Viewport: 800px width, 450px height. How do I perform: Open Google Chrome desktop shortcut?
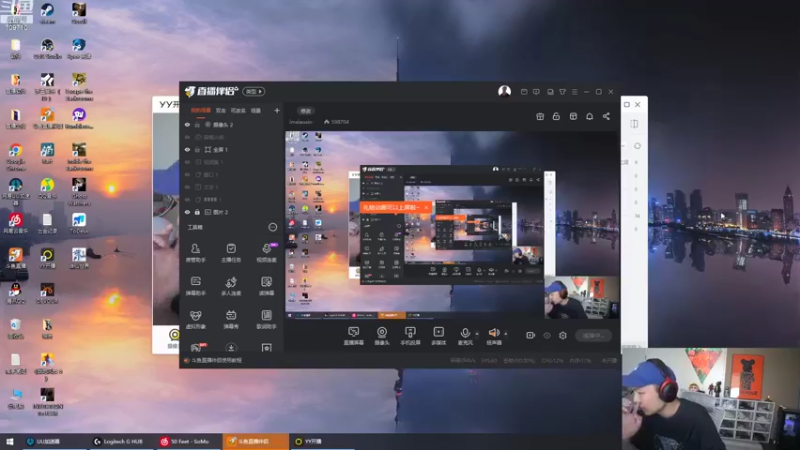coord(15,157)
